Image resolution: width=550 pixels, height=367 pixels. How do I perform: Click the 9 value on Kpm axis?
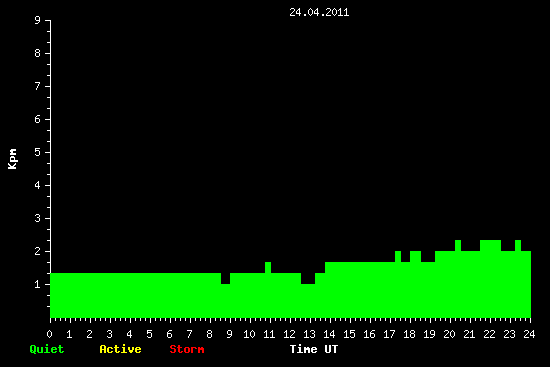38,20
